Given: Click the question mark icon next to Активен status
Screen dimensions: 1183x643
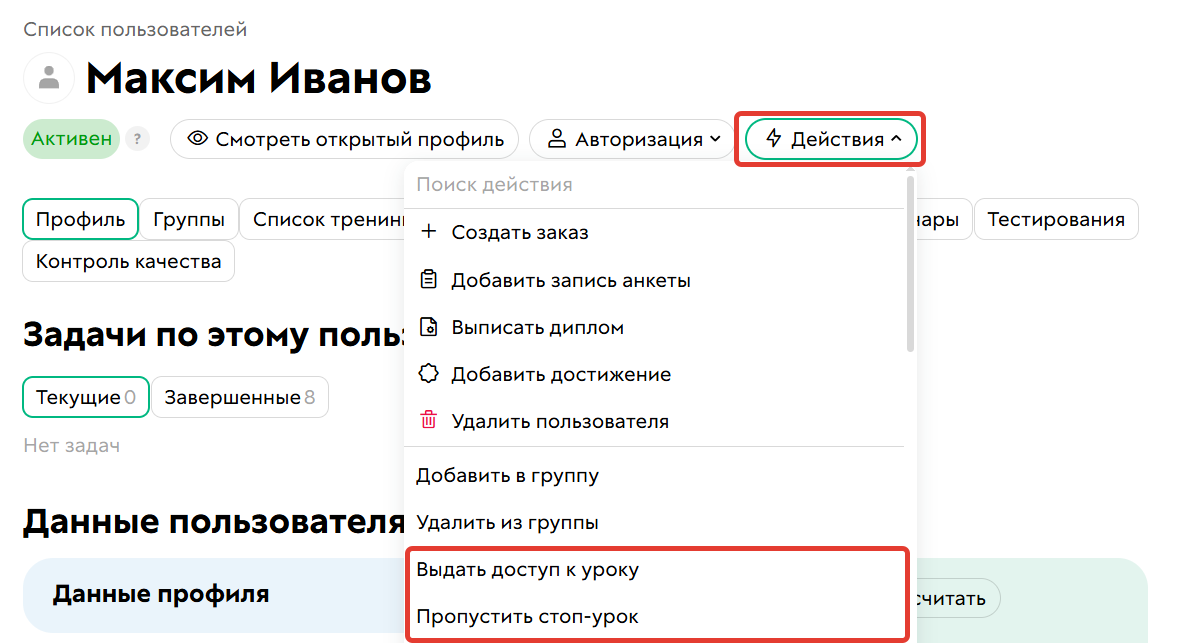Looking at the screenshot, I should 137,139.
